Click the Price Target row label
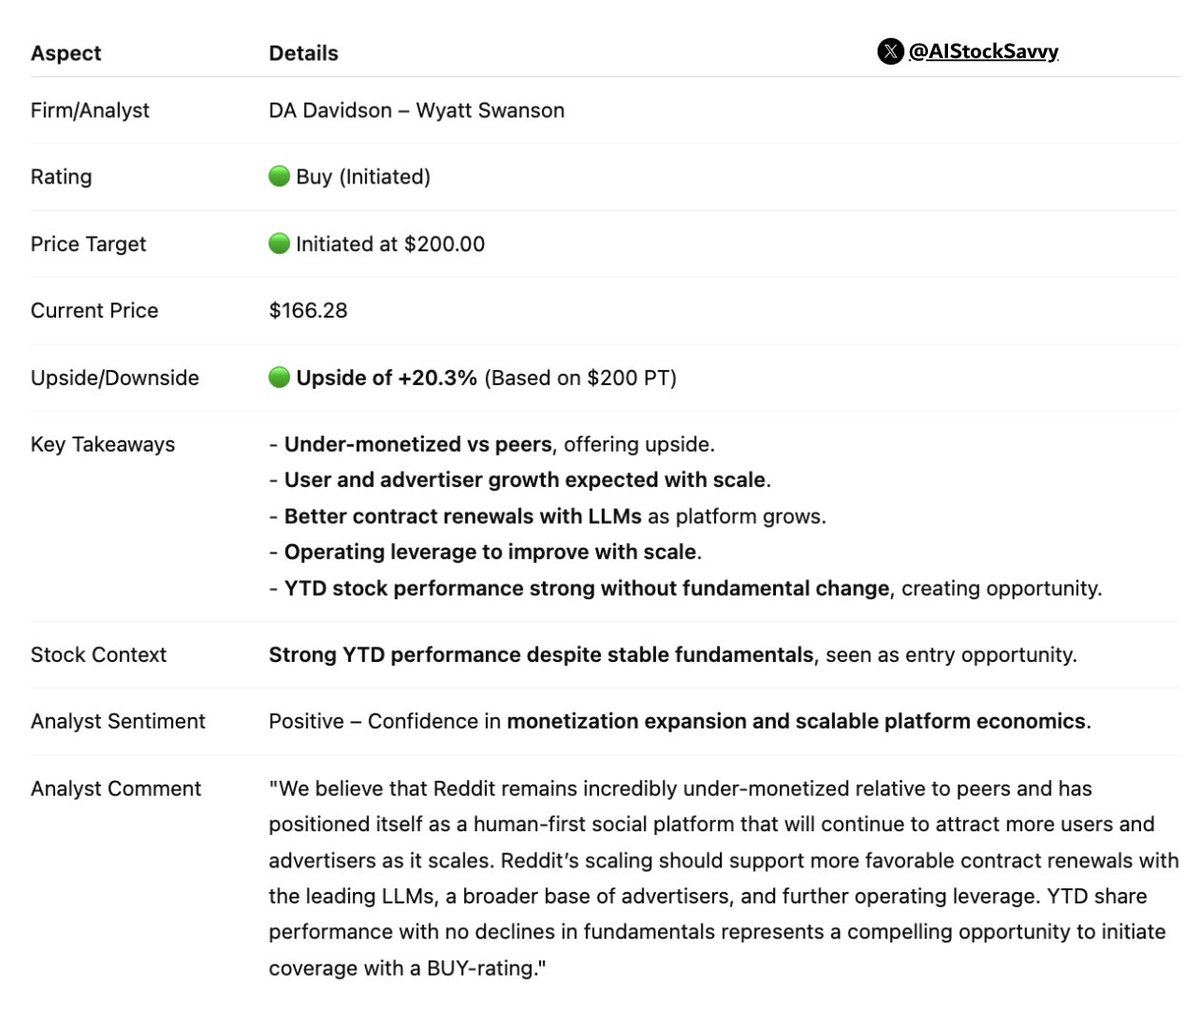Screen dimensions: 1200x1010 (88, 244)
